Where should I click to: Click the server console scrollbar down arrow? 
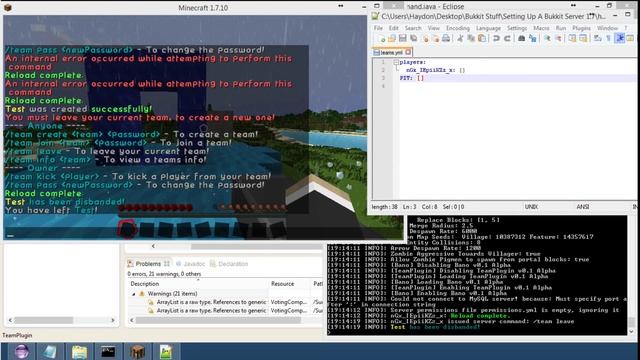[631, 331]
